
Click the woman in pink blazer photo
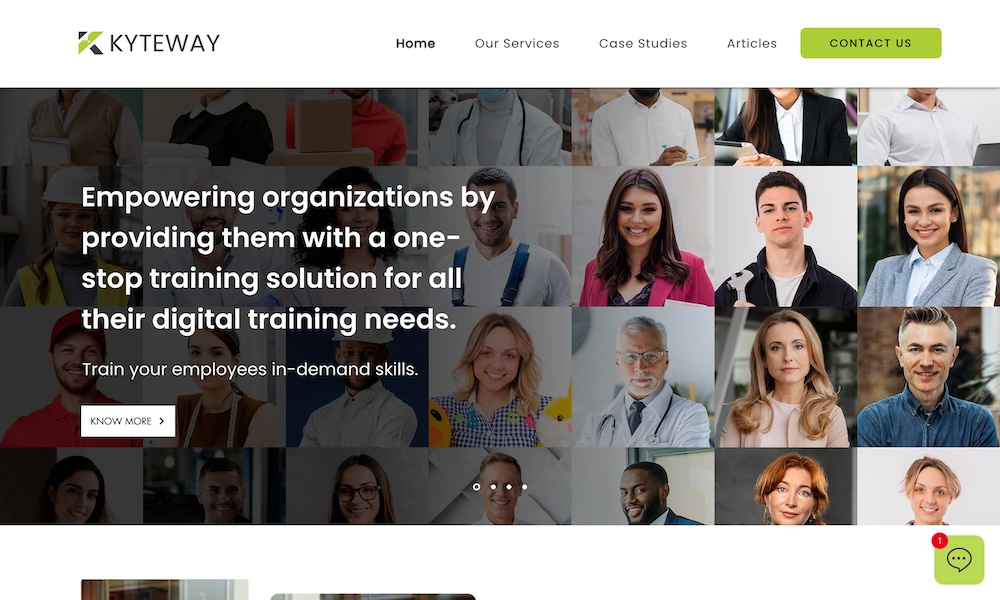coord(643,237)
